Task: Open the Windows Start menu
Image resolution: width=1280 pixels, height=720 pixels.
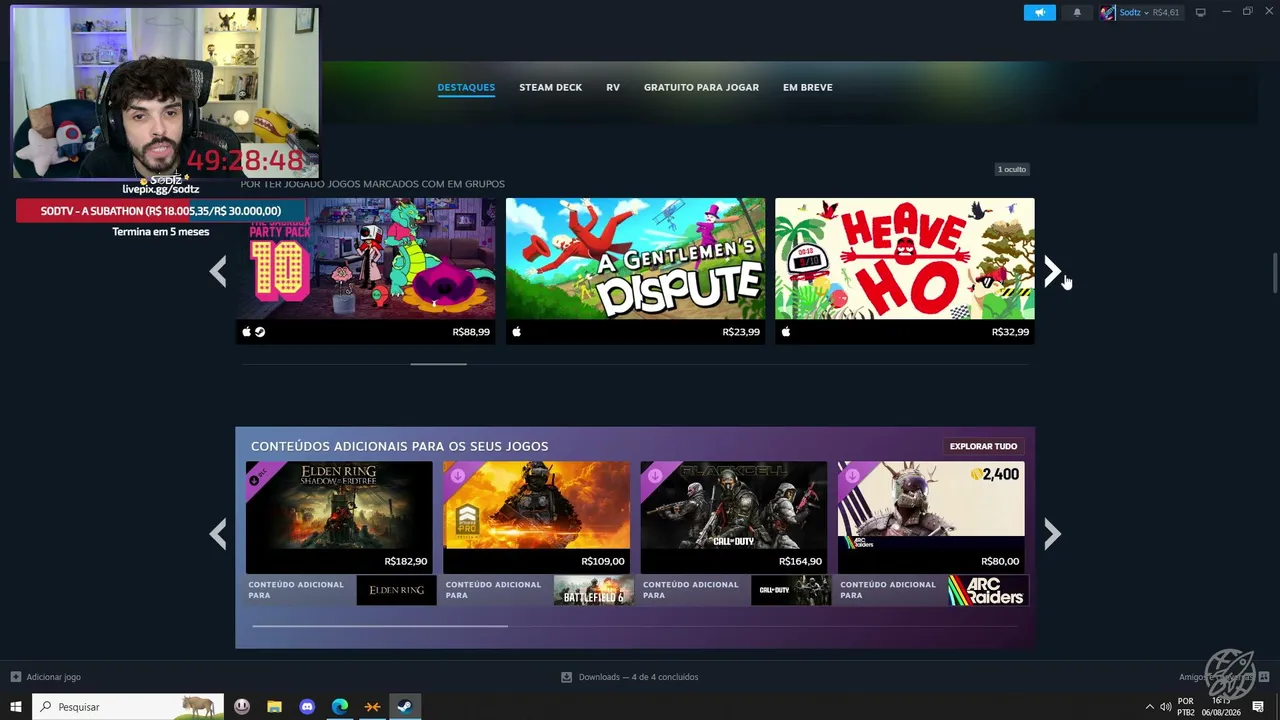Action: click(16, 707)
